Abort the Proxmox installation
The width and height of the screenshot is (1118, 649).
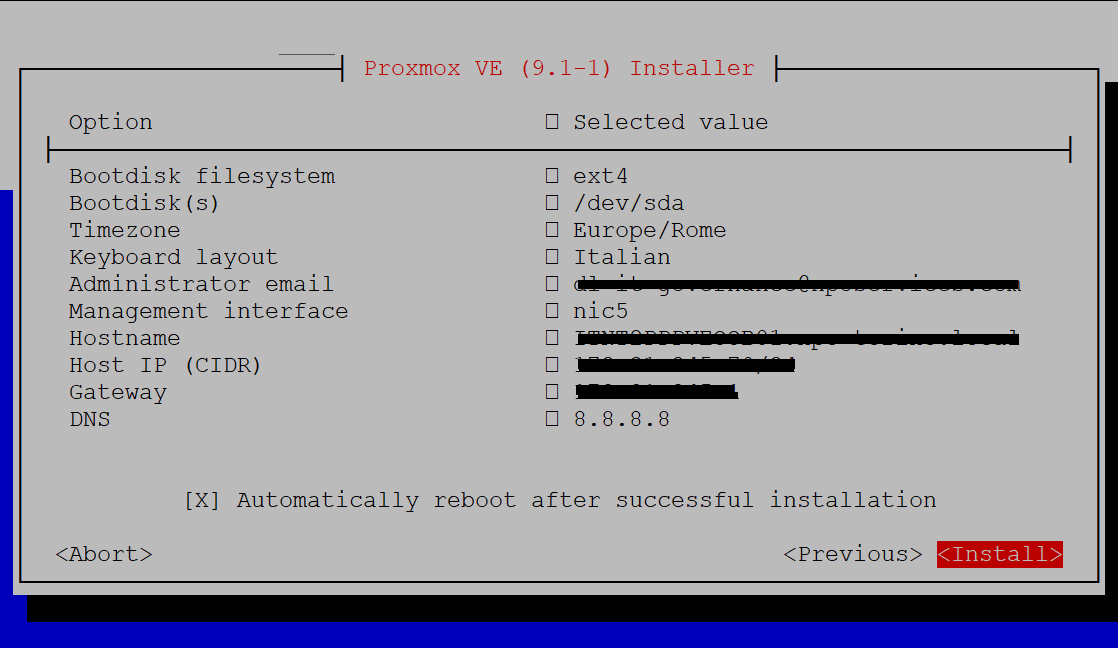(104, 554)
